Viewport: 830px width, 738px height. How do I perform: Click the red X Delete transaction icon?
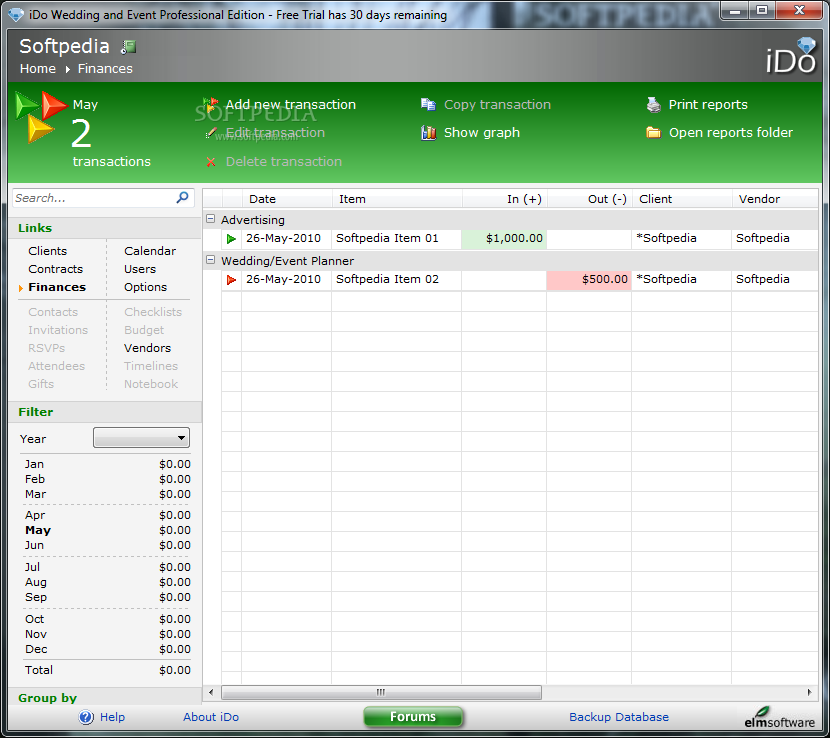(x=211, y=162)
